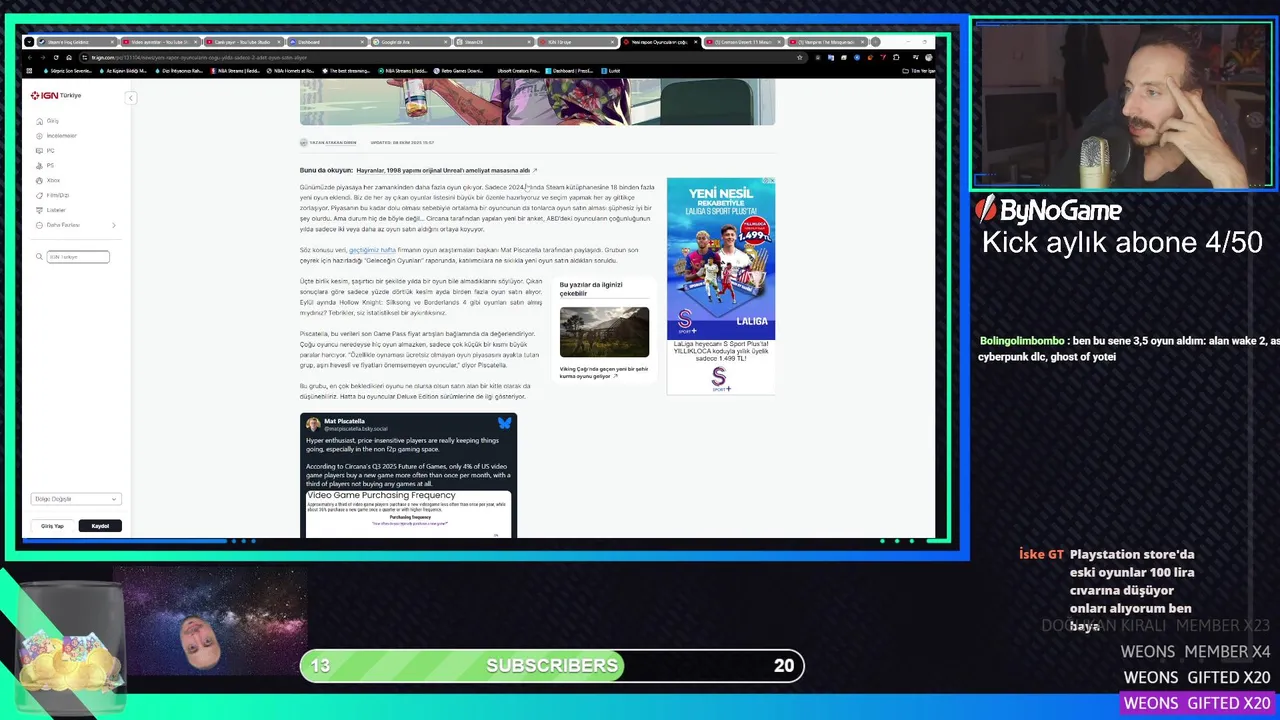This screenshot has height=720, width=1280.
Task: Expand Daha Fazlası chevron in sidebar
Action: (x=113, y=226)
